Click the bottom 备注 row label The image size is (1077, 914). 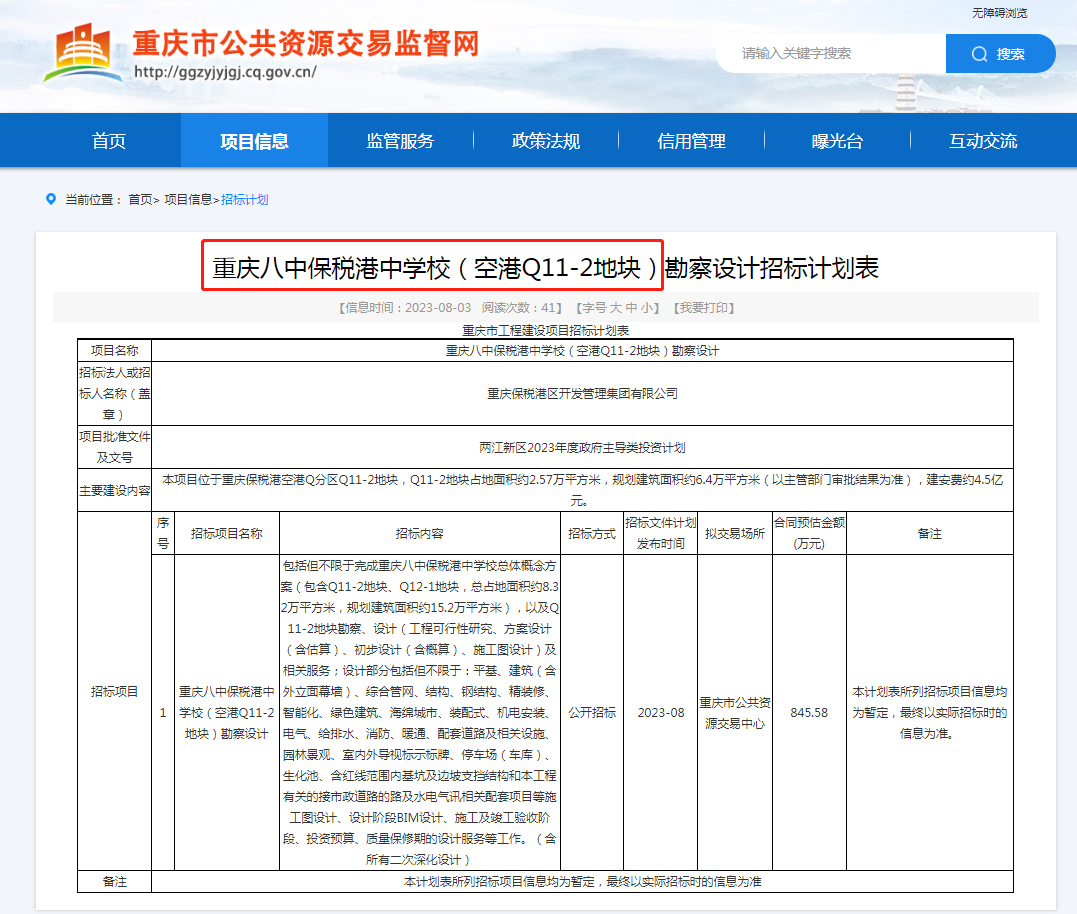(115, 882)
